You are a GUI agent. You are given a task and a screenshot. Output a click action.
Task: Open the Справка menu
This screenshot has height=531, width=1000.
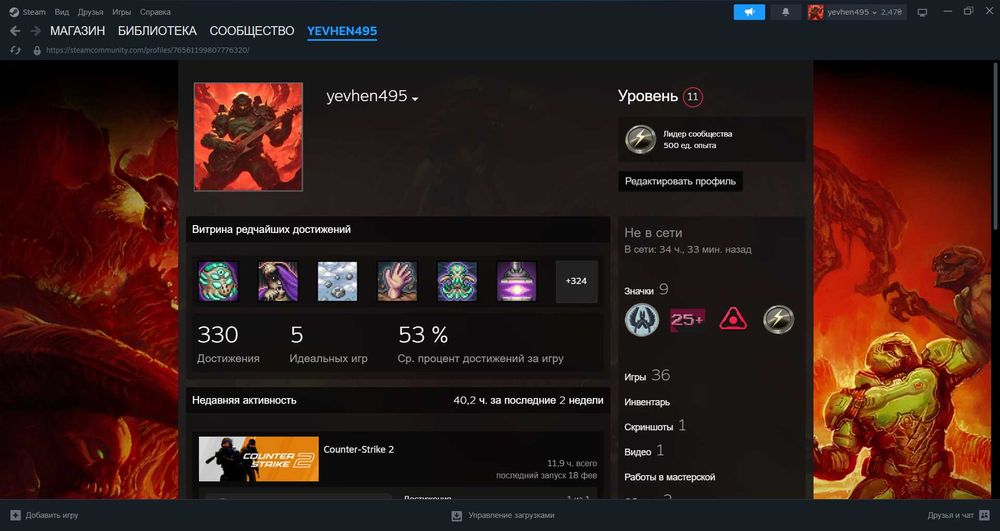tap(155, 12)
